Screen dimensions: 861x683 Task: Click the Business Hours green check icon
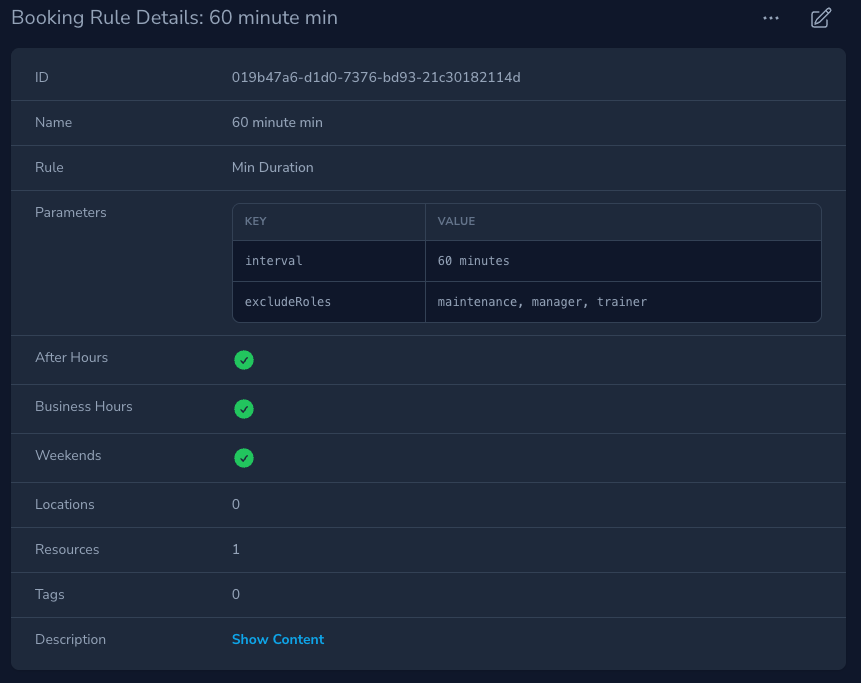244,409
